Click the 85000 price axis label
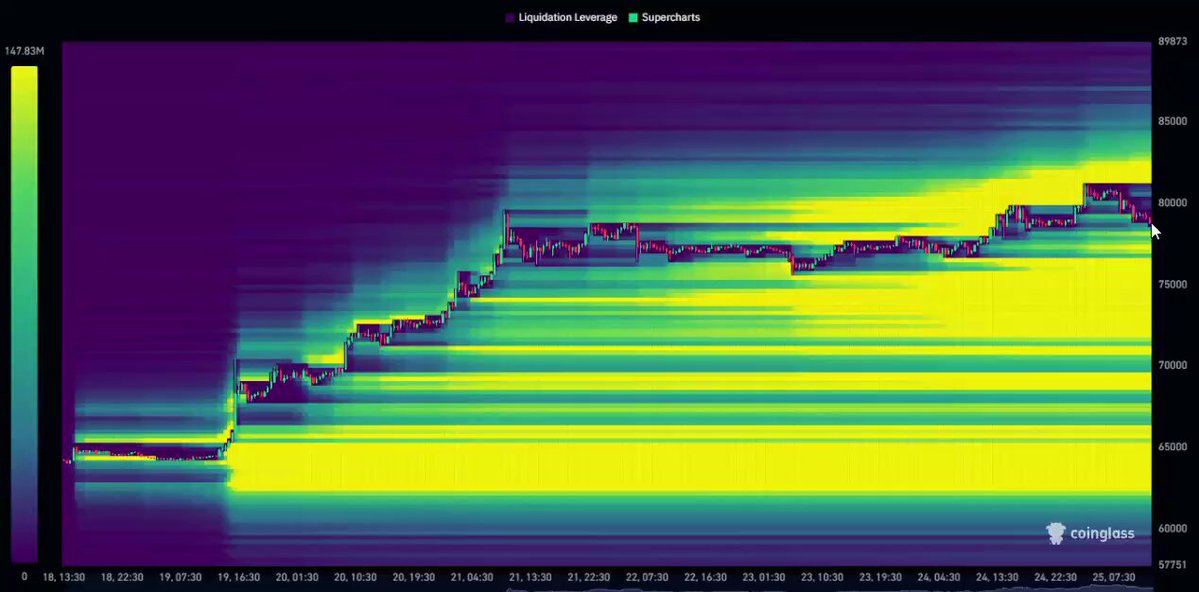The height and width of the screenshot is (592, 1199). [x=1172, y=121]
